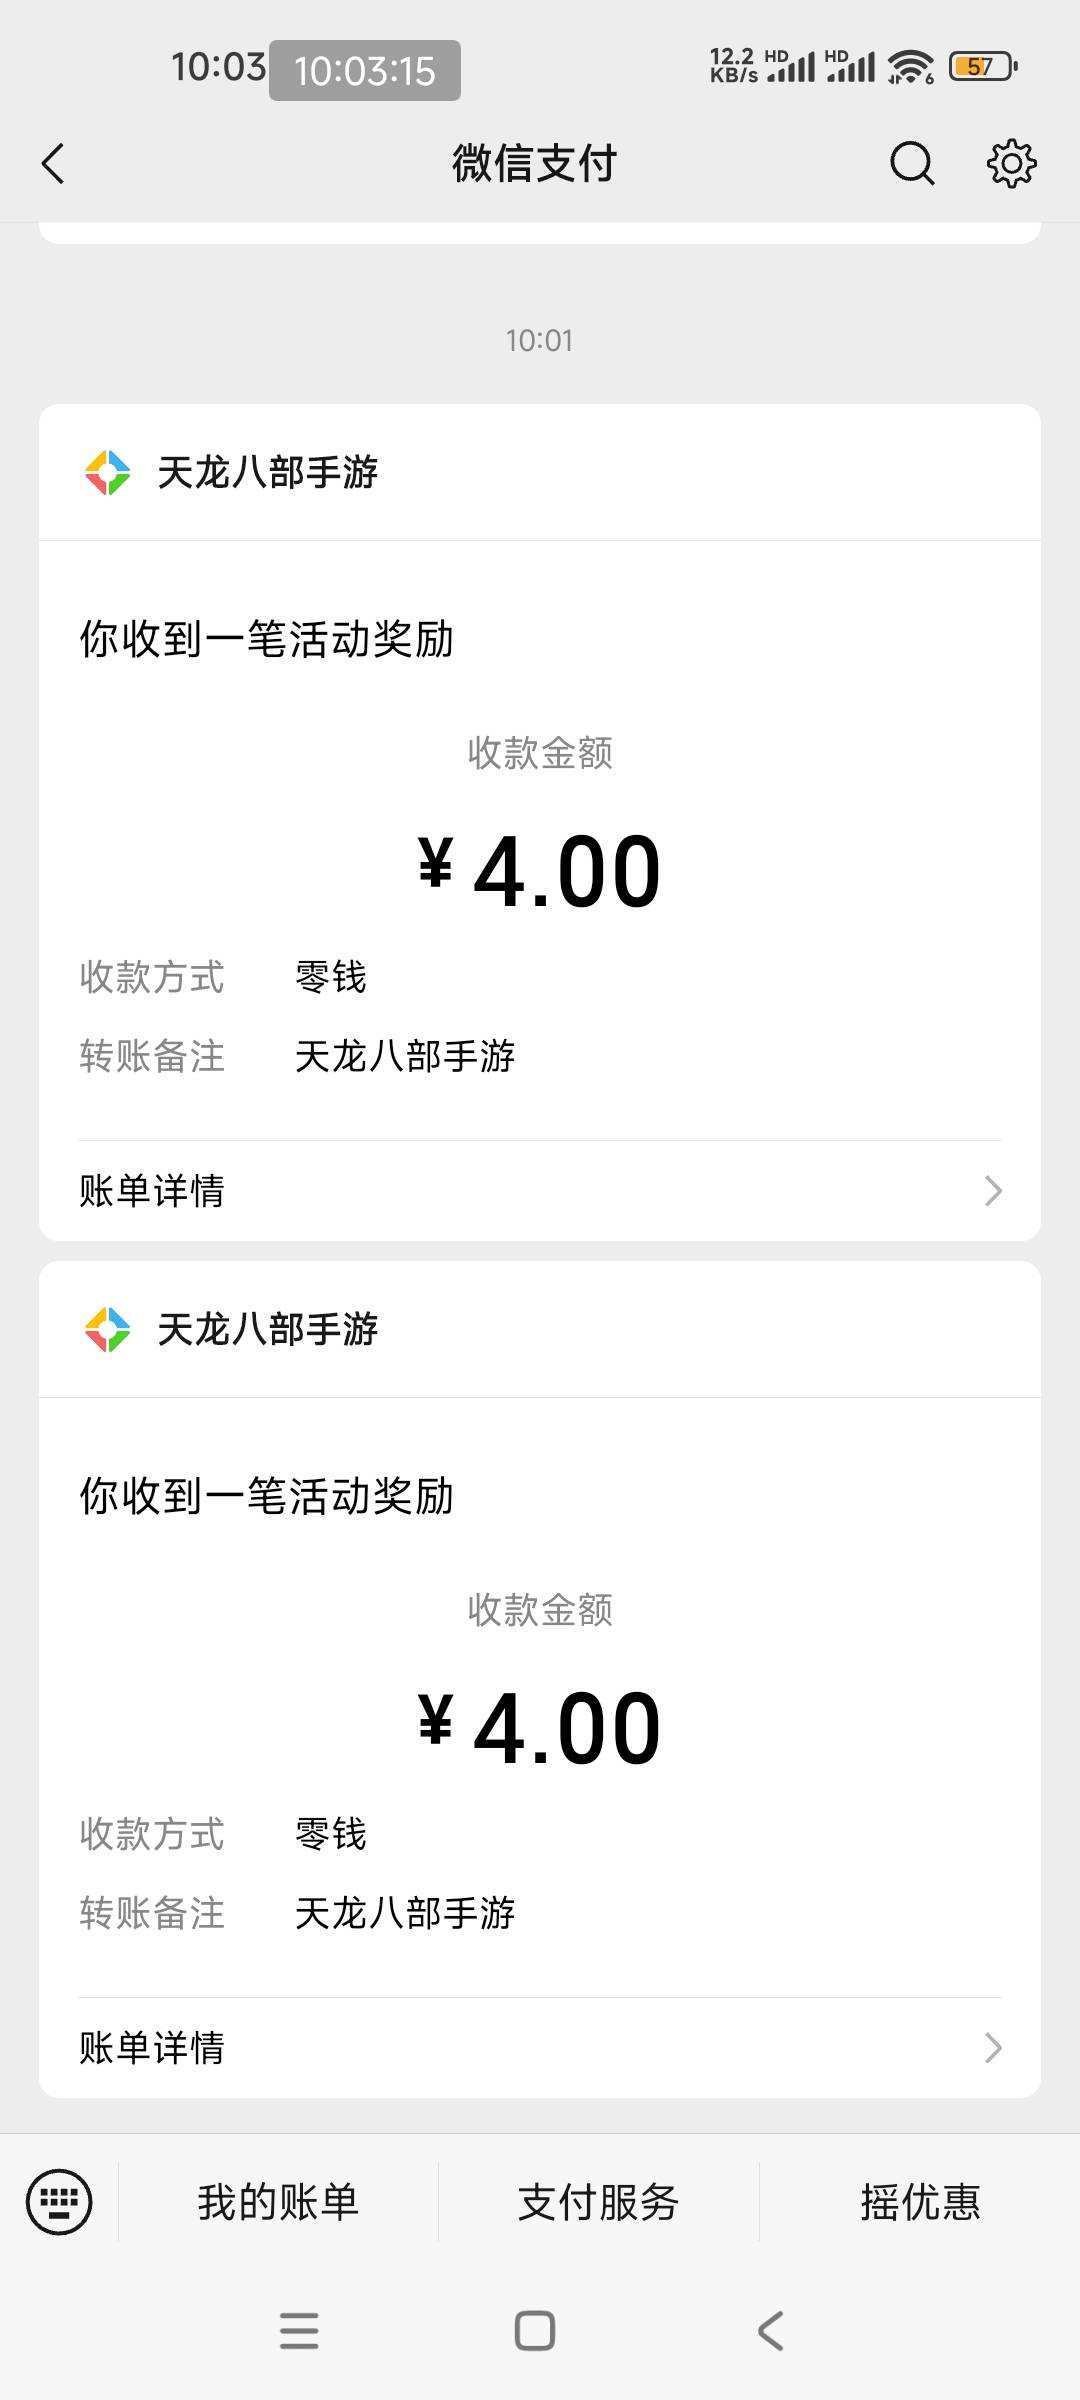Switch to keyboard input icon

59,2201
